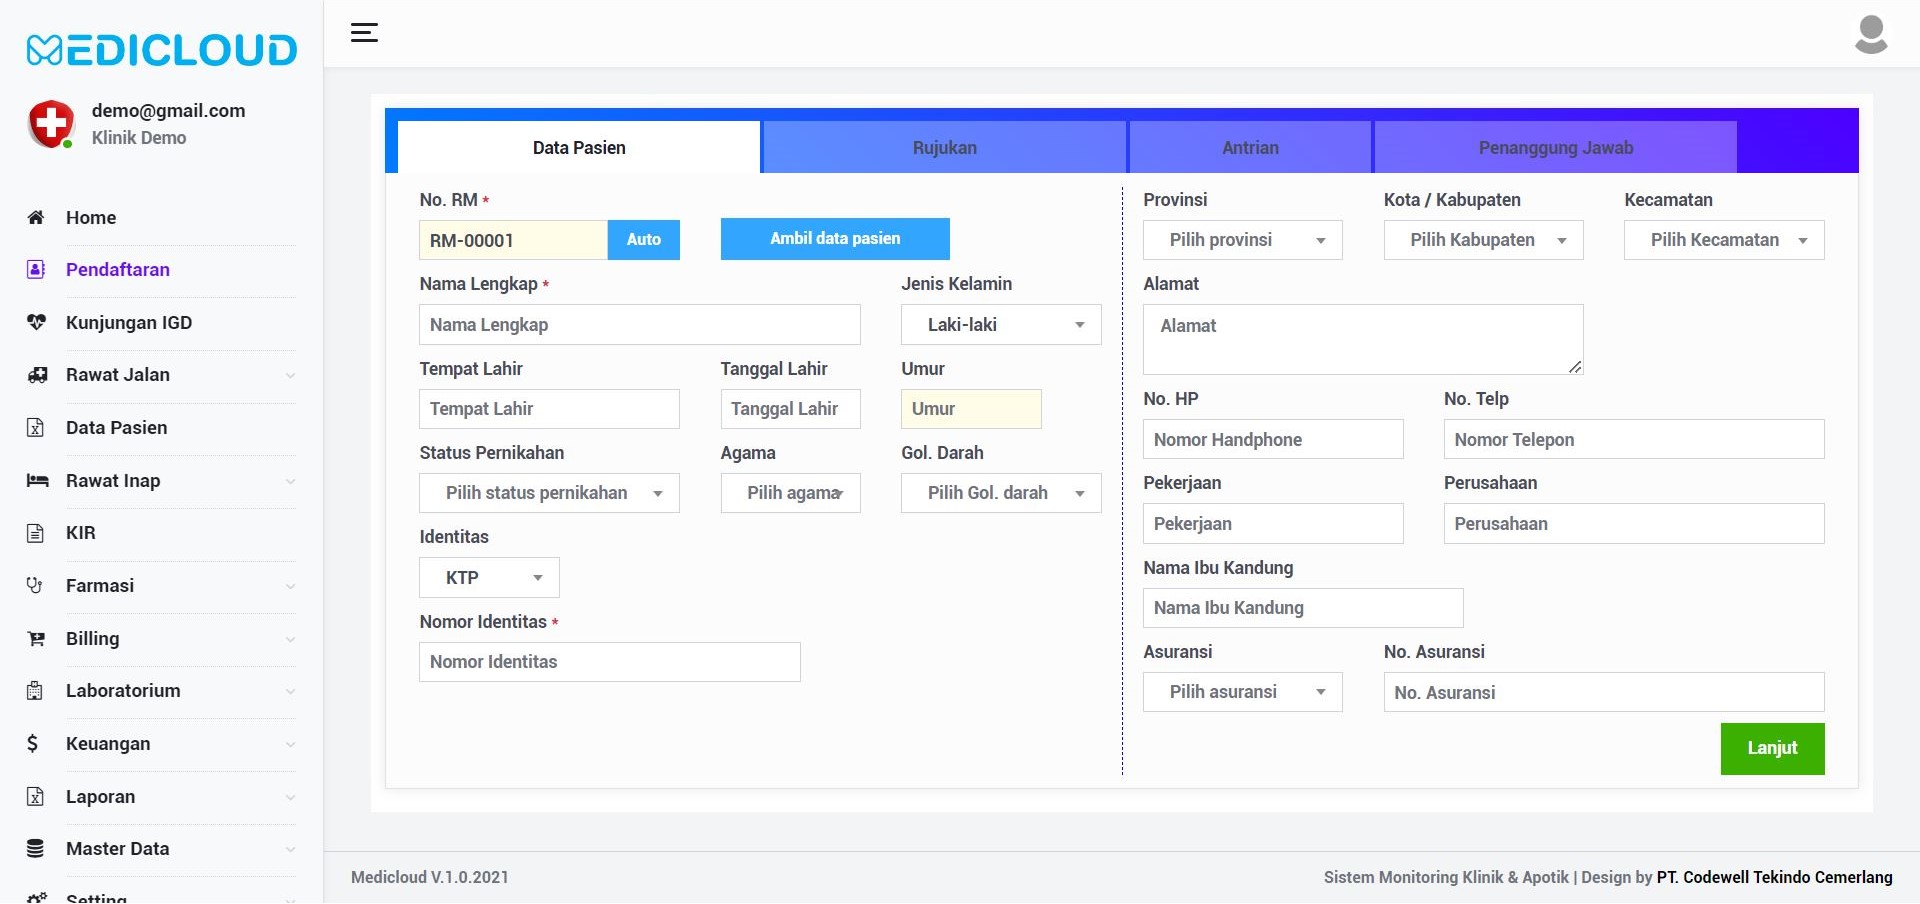Click the Home house icon

(x=36, y=218)
